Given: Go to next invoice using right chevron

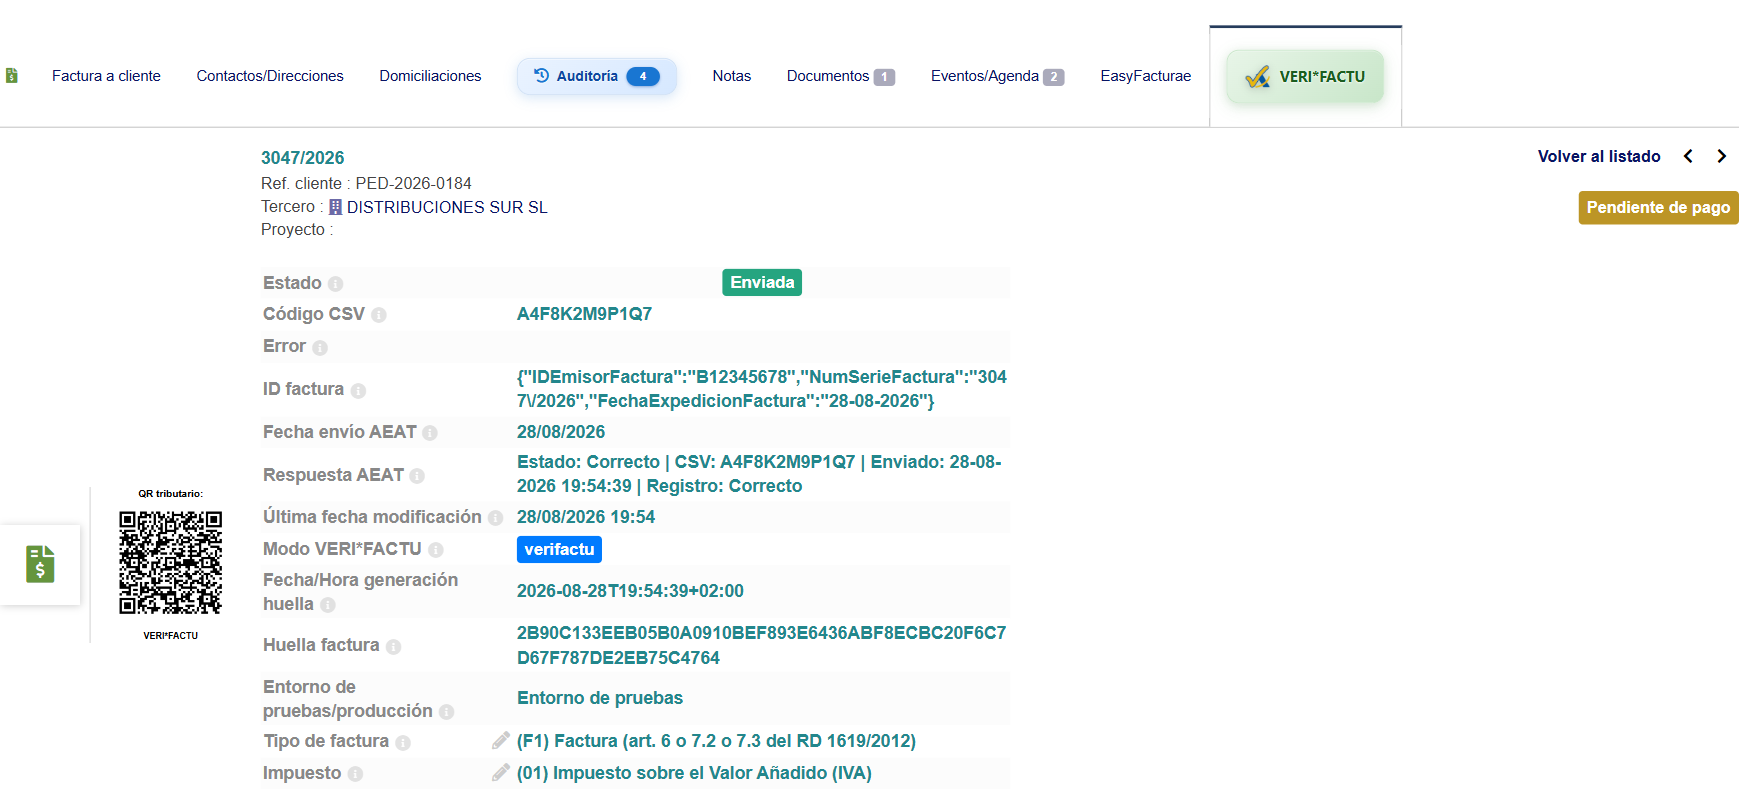Looking at the screenshot, I should click(x=1721, y=156).
